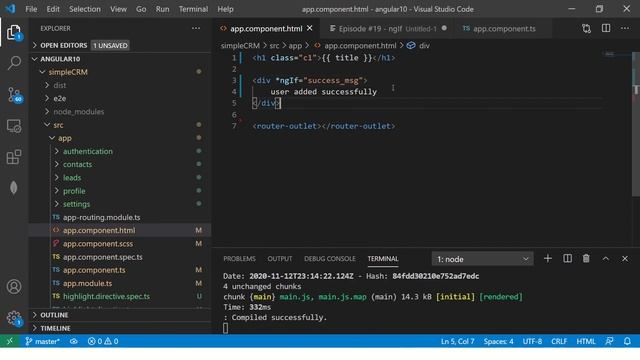The image size is (640, 360).
Task: Maximize the terminal panel size
Action: [x=606, y=259]
